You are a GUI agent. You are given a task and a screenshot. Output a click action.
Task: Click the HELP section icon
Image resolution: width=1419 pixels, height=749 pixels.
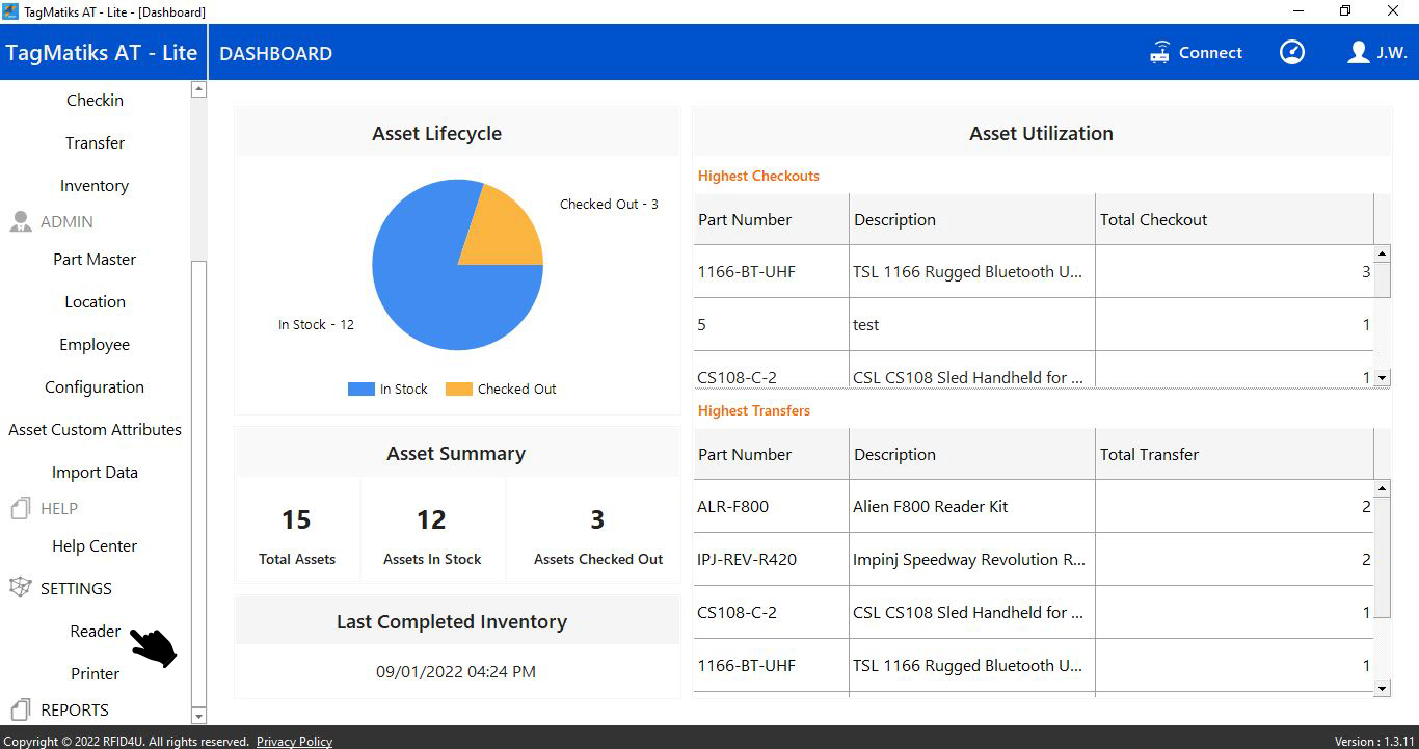click(x=20, y=509)
